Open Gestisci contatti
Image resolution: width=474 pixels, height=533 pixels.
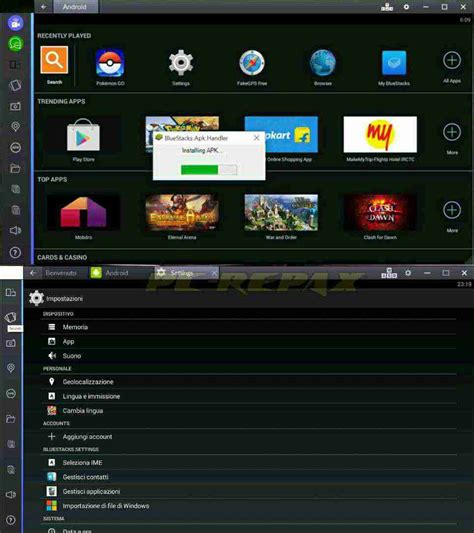(249, 477)
